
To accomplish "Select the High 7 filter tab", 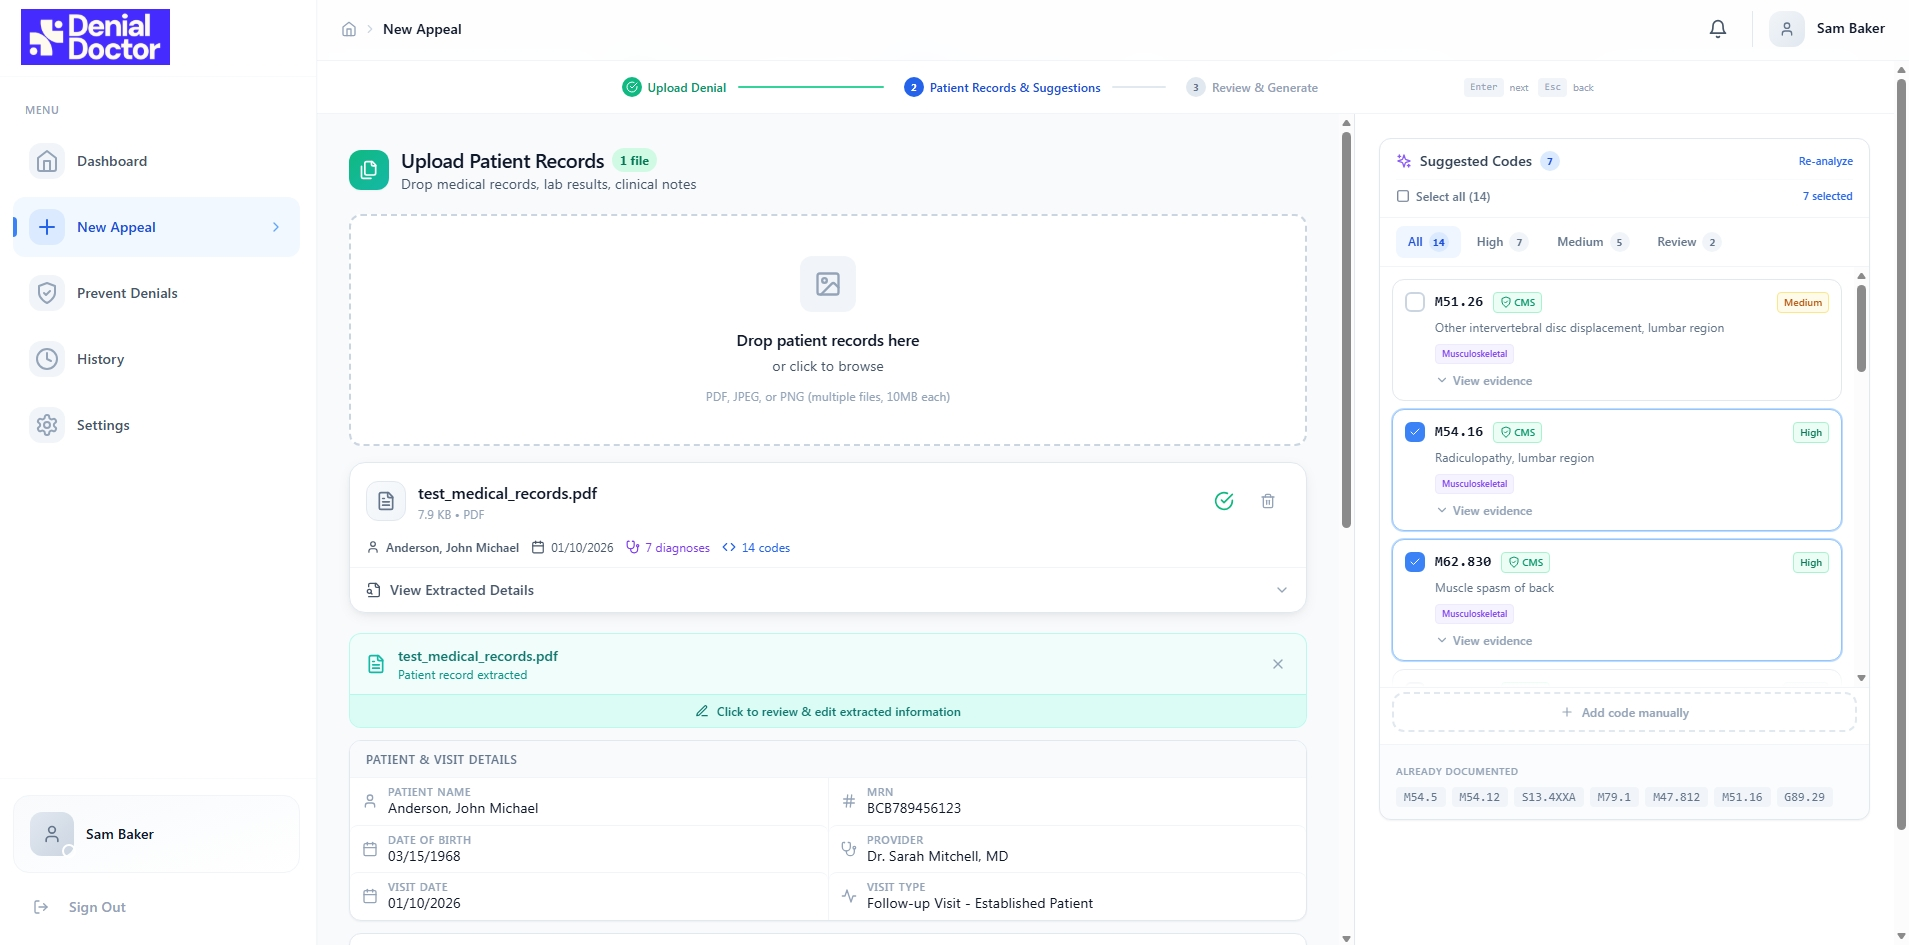I will [x=1501, y=242].
